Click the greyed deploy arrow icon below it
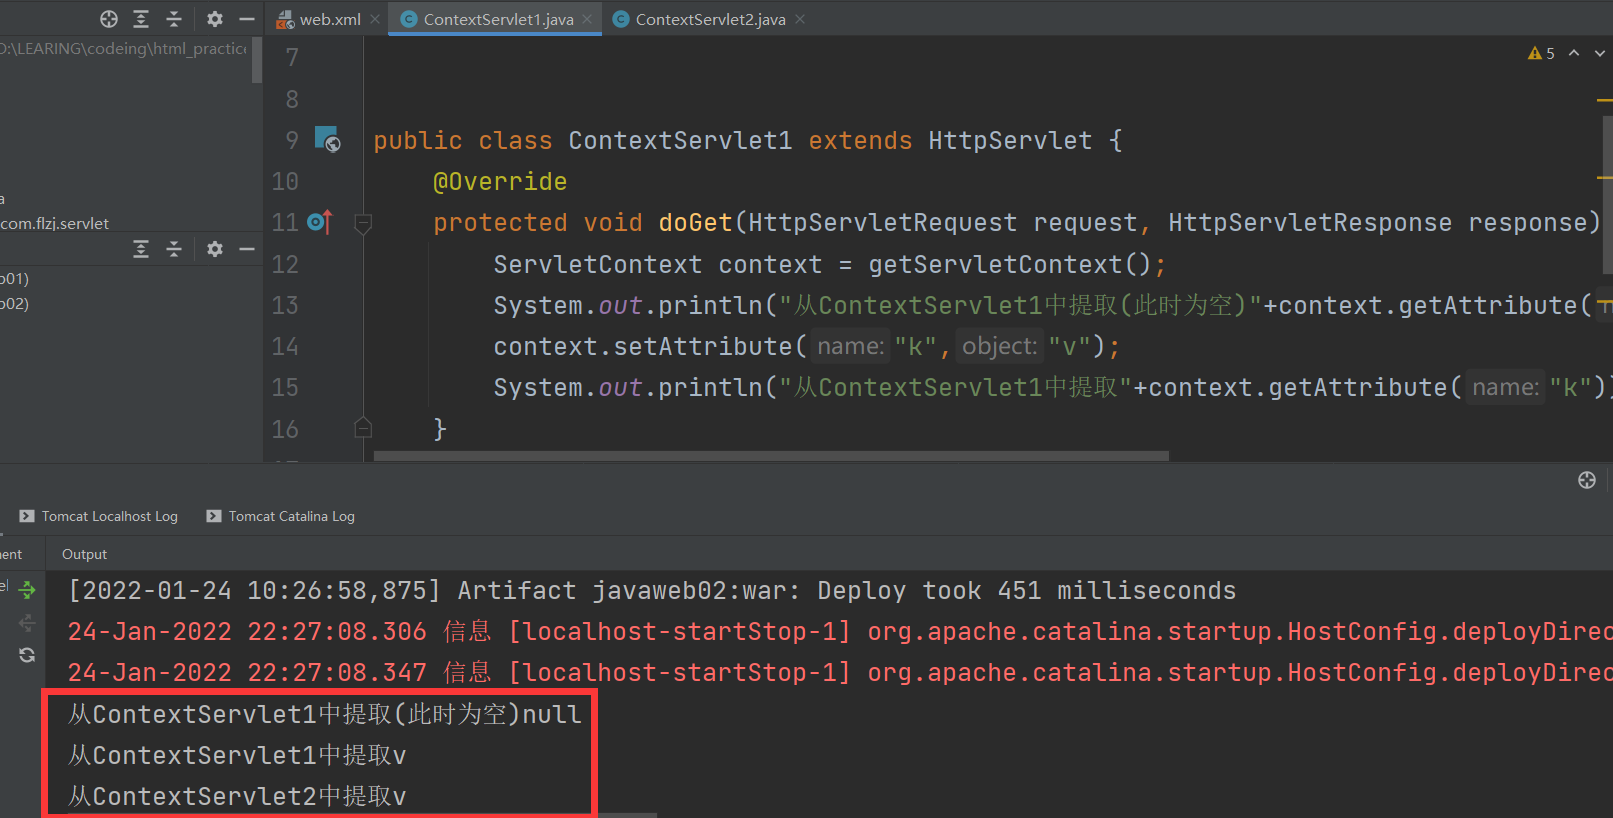1613x818 pixels. pos(27,623)
